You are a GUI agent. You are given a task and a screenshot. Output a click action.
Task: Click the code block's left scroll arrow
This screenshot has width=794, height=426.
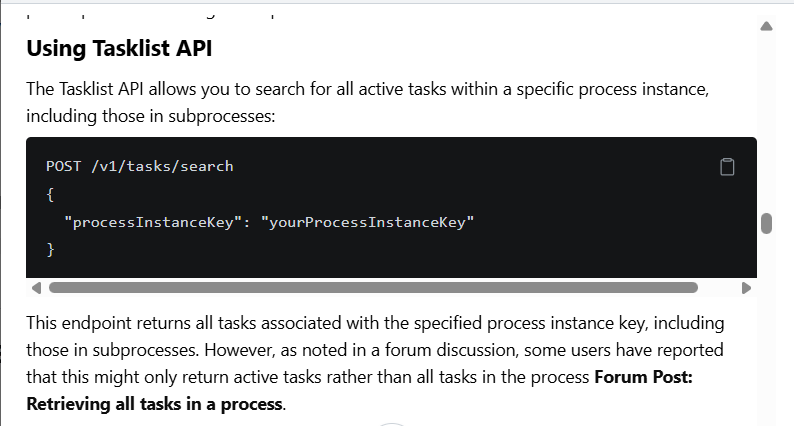[x=36, y=288]
